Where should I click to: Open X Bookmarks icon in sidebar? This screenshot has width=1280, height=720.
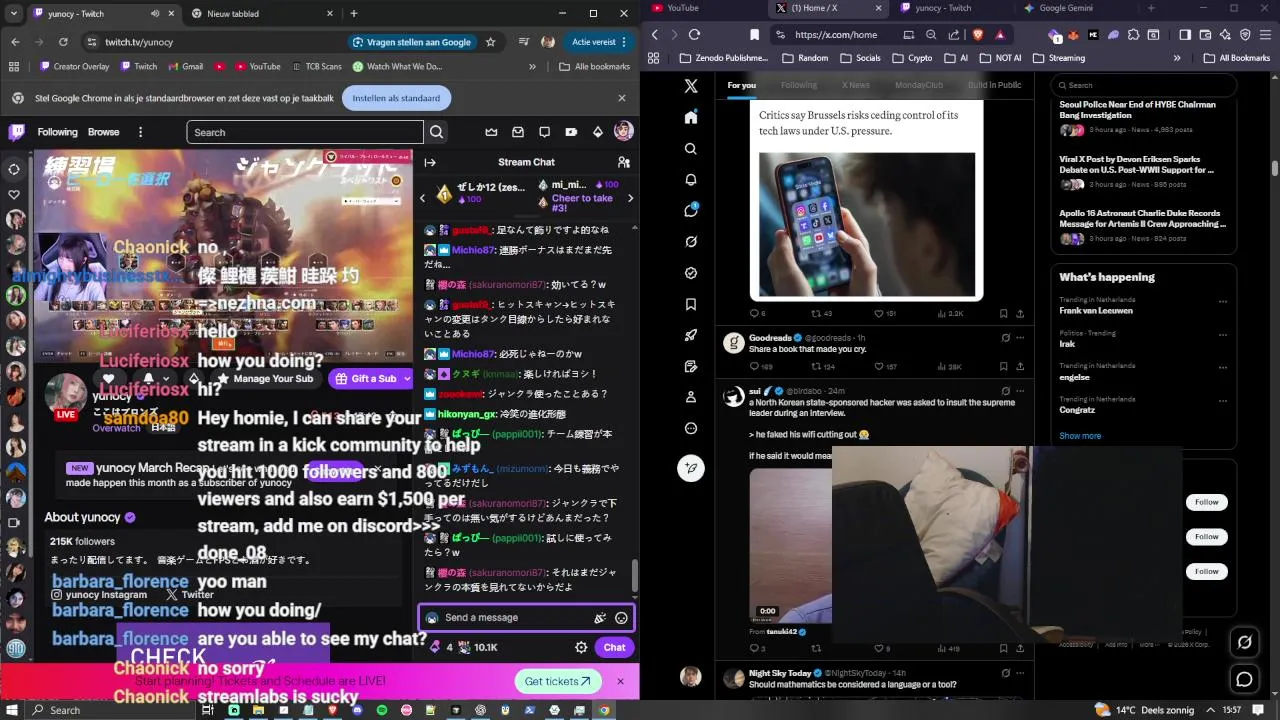[x=691, y=304]
